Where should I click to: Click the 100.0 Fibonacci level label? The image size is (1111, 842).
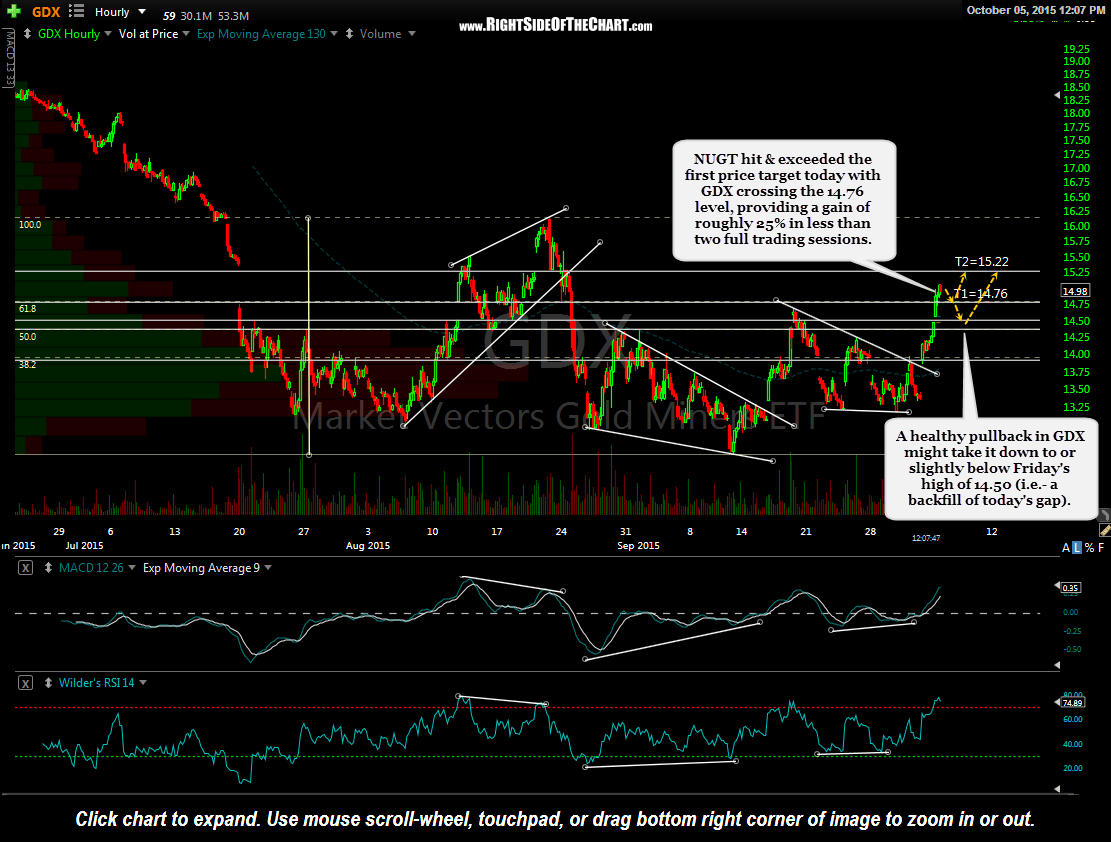click(x=30, y=225)
